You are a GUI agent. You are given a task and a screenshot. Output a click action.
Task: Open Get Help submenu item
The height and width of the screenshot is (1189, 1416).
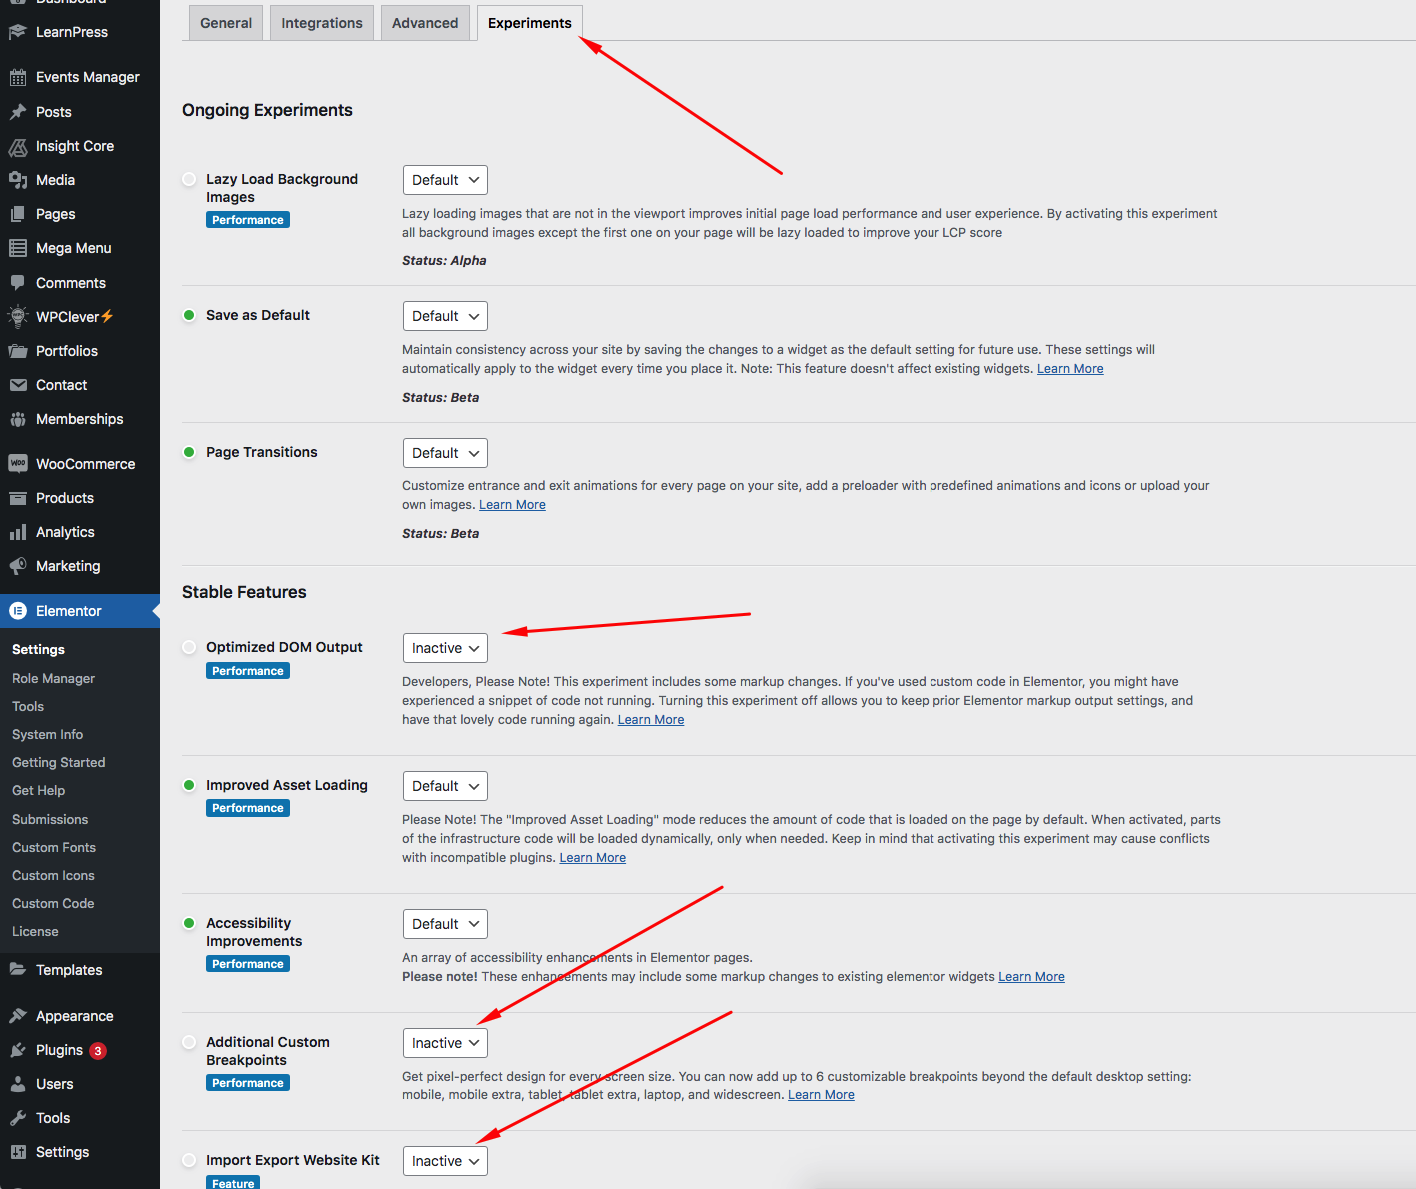[38, 790]
